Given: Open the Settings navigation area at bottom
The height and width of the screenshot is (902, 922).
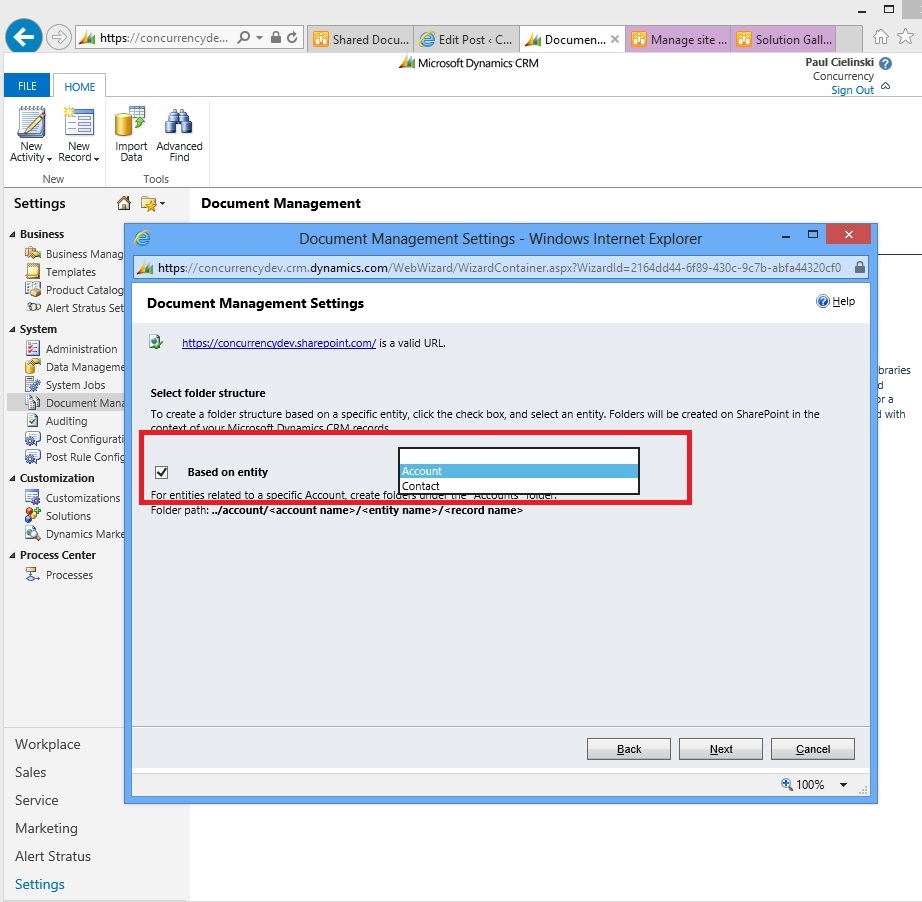Looking at the screenshot, I should [39, 884].
